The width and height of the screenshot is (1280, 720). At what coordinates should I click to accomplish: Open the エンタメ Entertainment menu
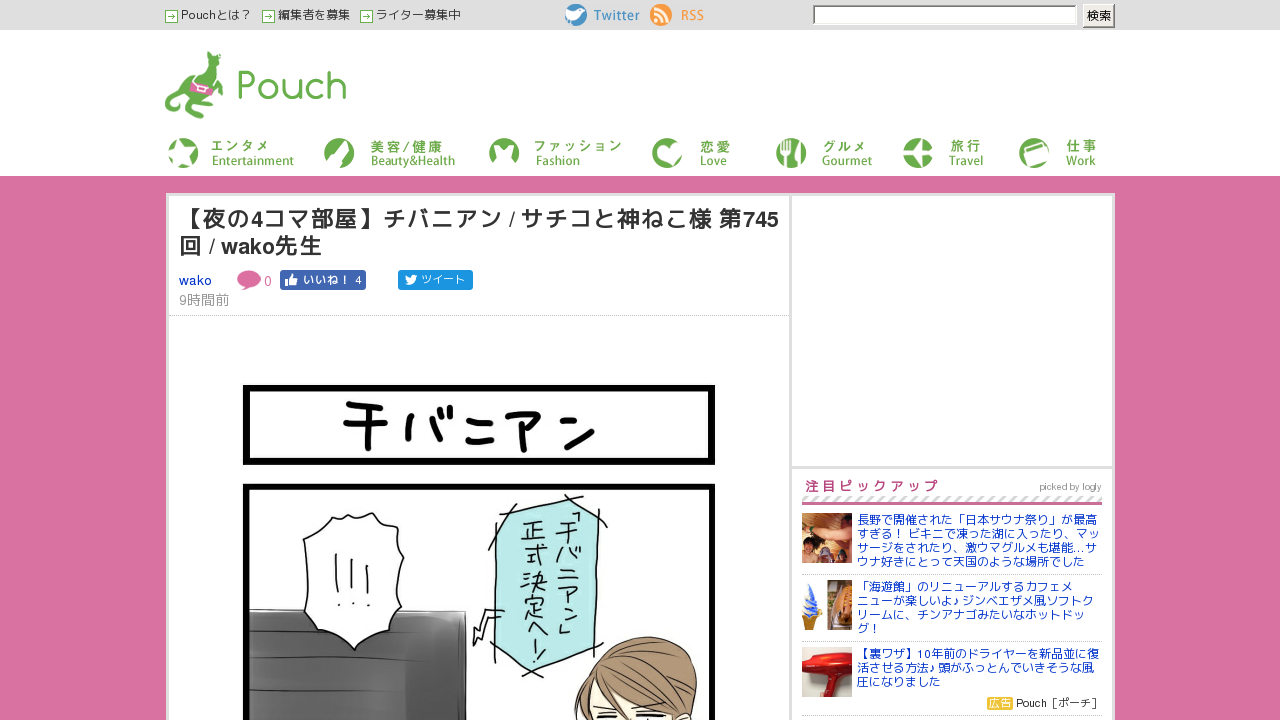231,153
